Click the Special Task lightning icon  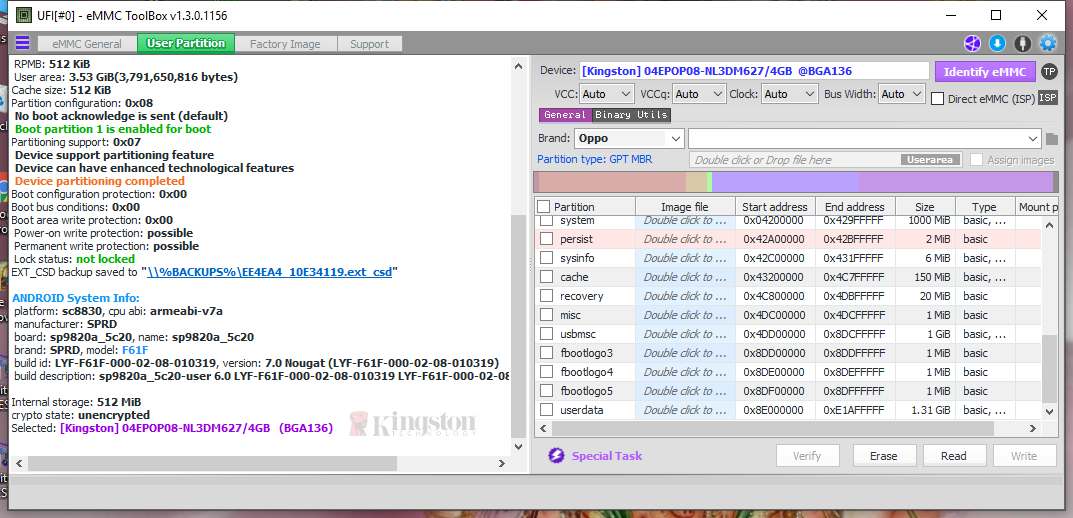pos(557,456)
